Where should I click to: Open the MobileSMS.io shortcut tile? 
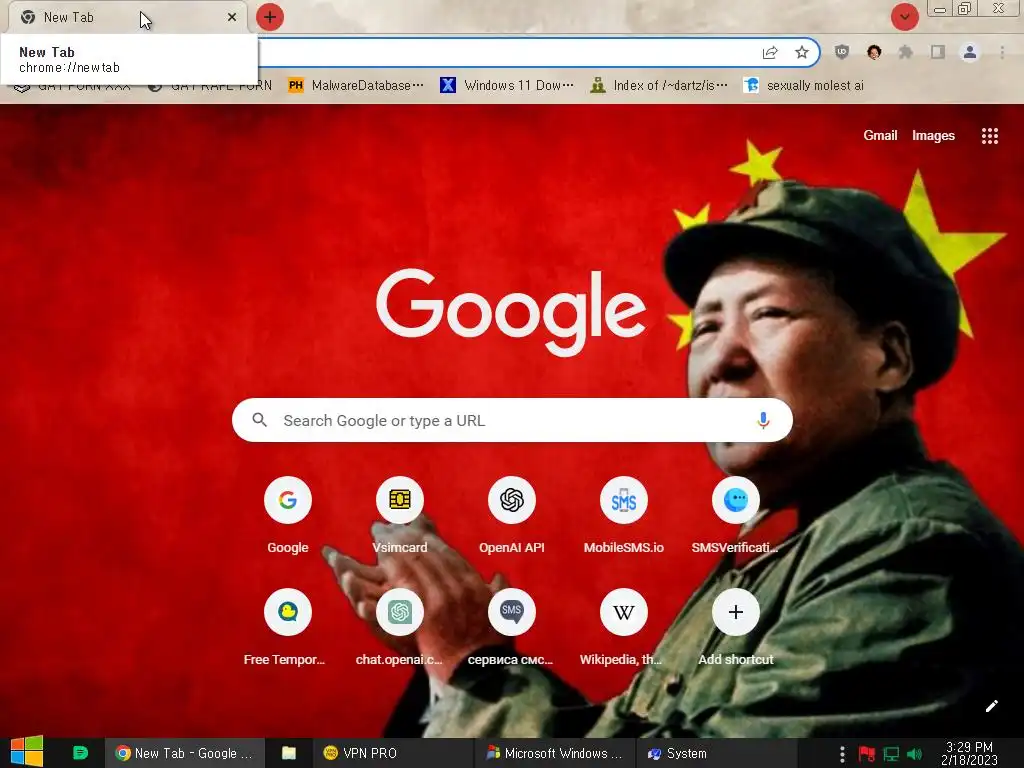[624, 515]
